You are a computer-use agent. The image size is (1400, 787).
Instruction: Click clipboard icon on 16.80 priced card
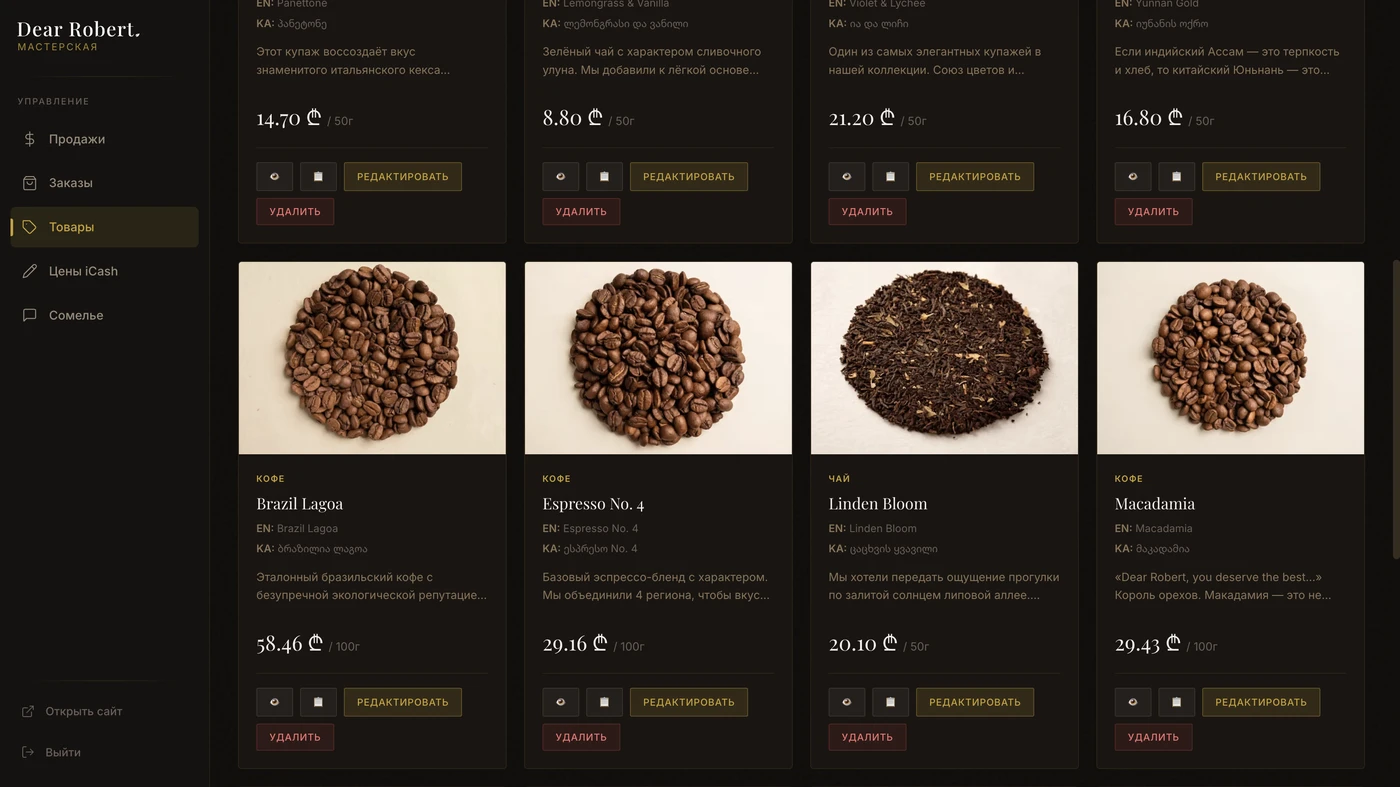coord(1177,177)
